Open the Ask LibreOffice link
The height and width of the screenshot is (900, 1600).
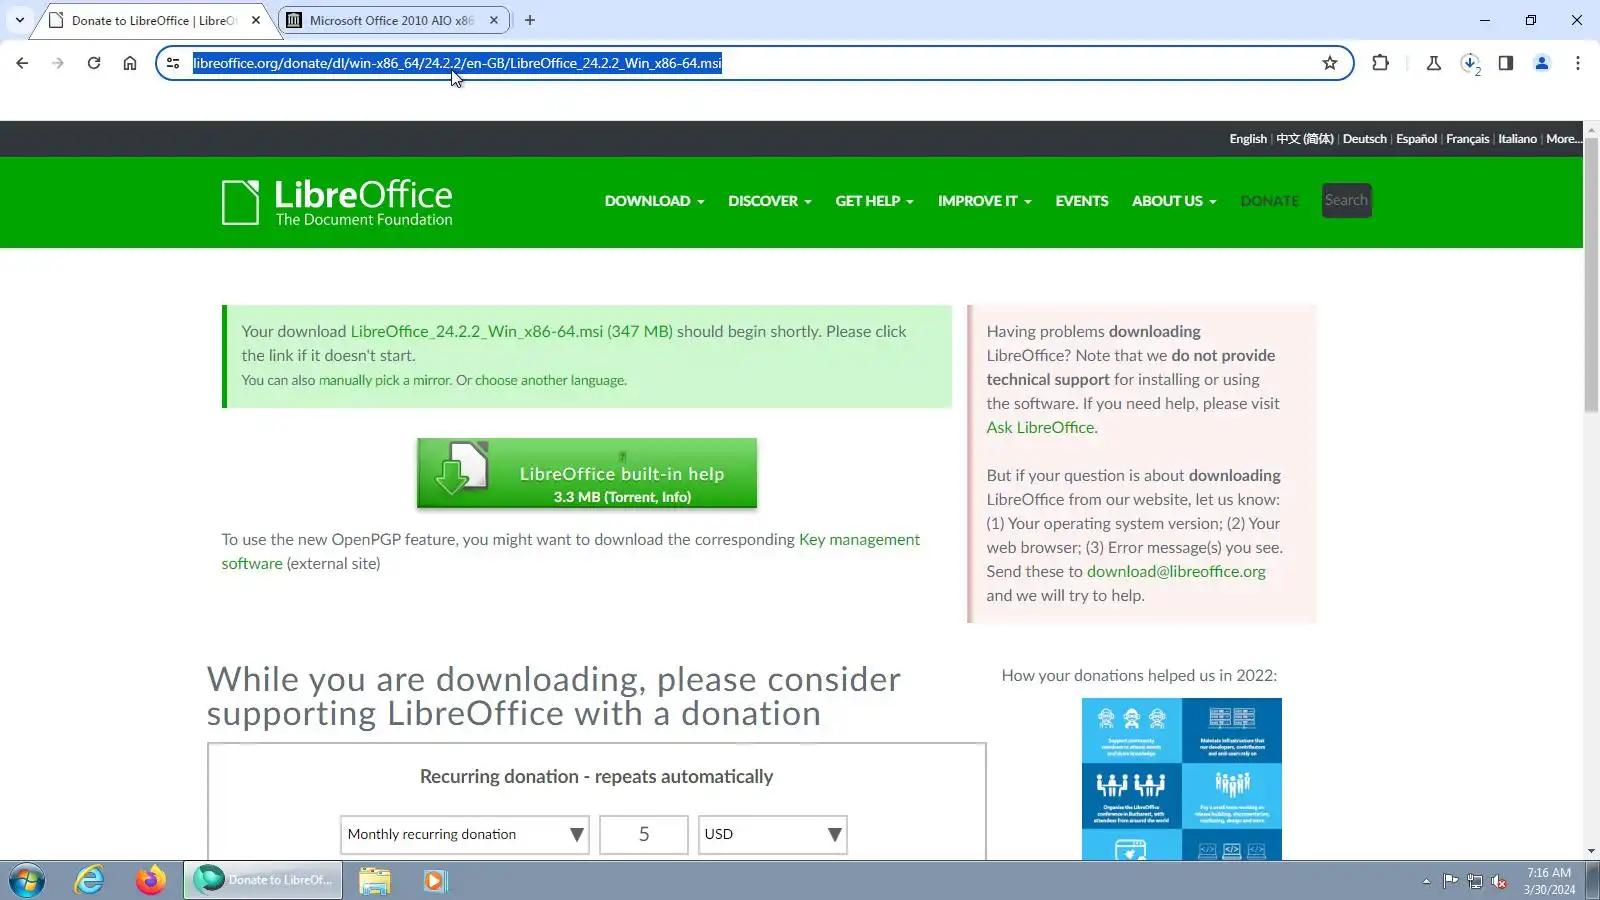point(1040,427)
